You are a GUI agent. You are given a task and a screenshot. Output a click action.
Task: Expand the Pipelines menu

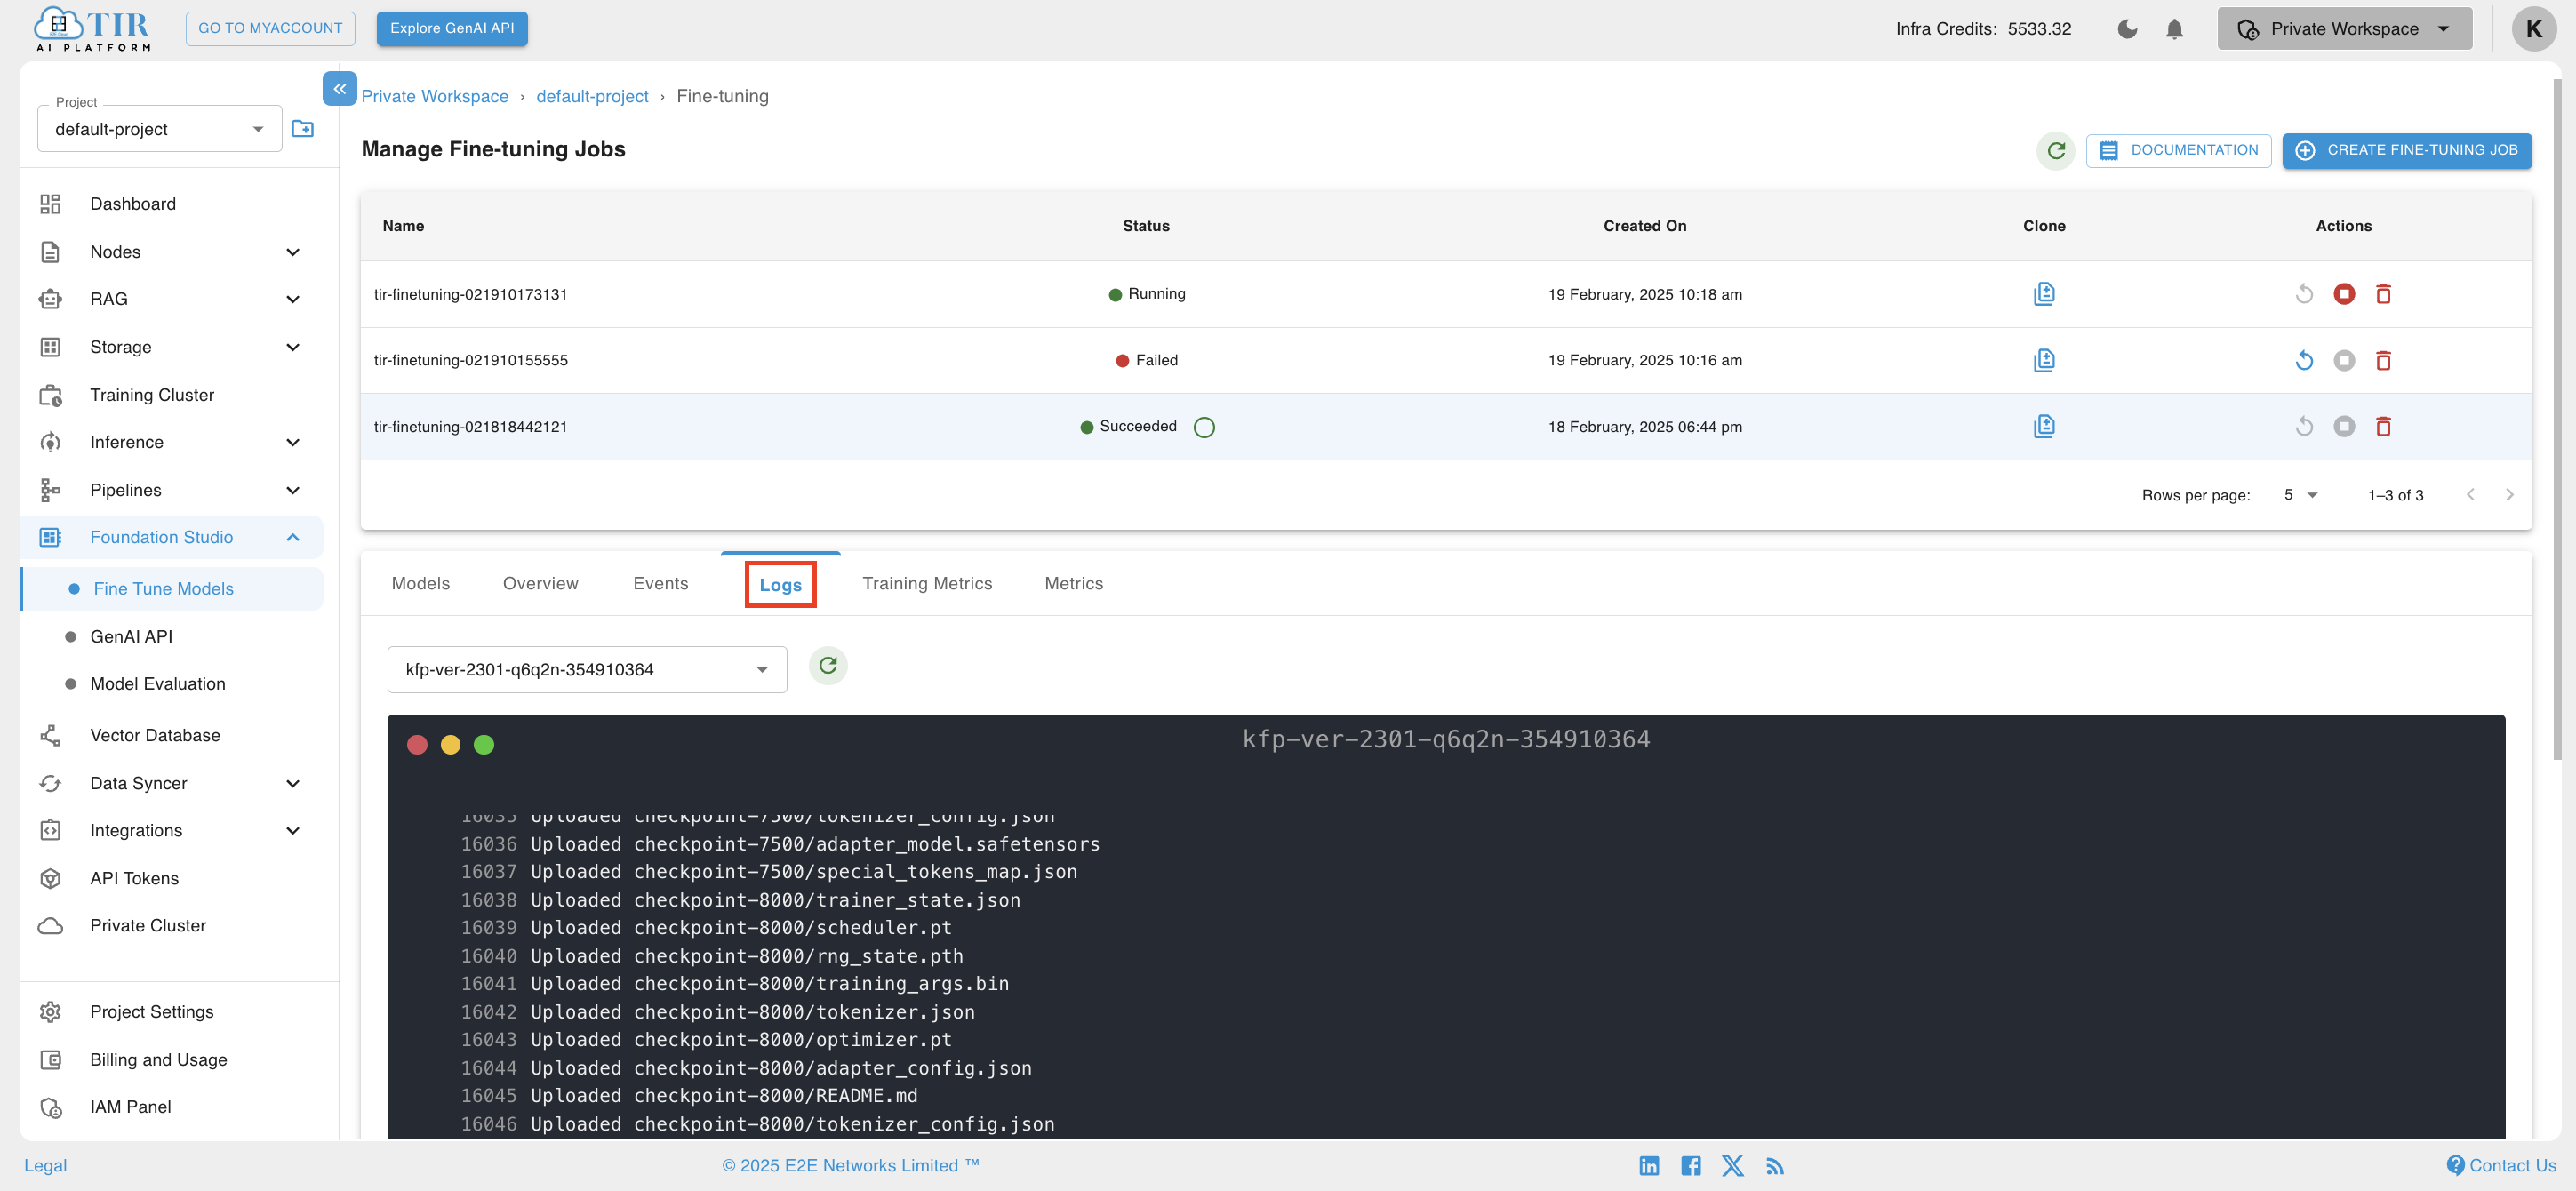tap(170, 490)
